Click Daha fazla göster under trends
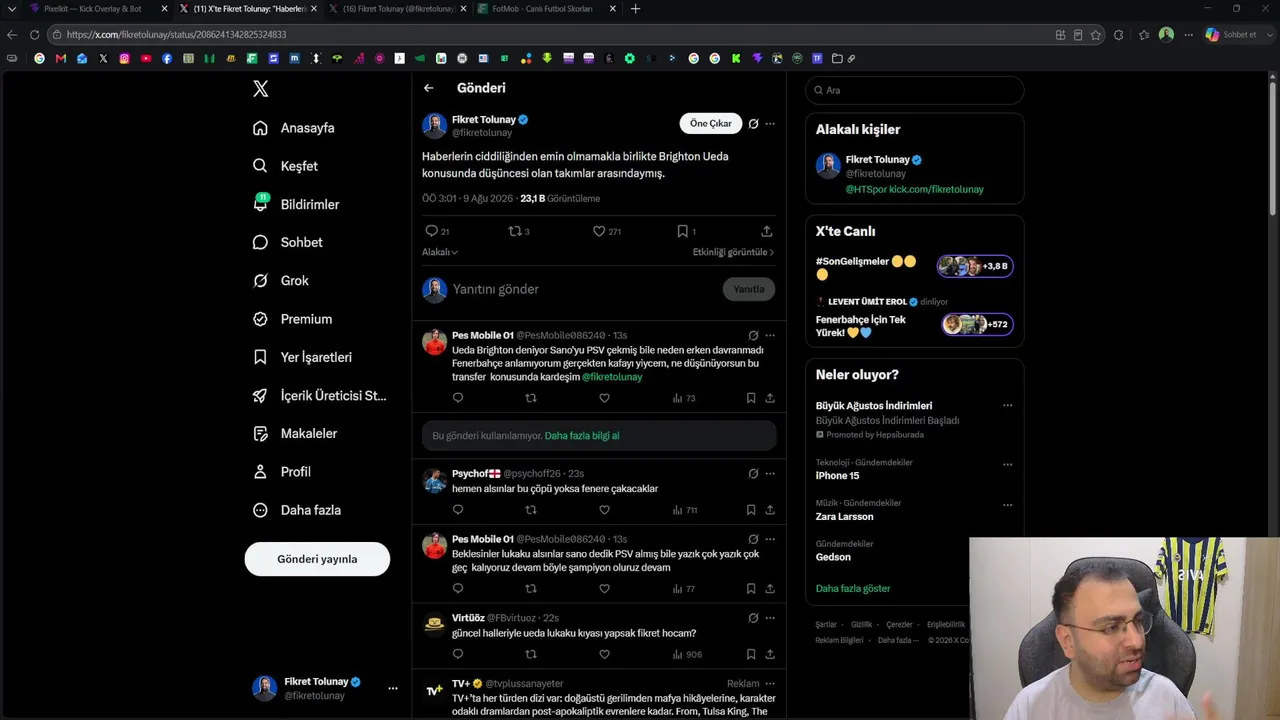 853,589
